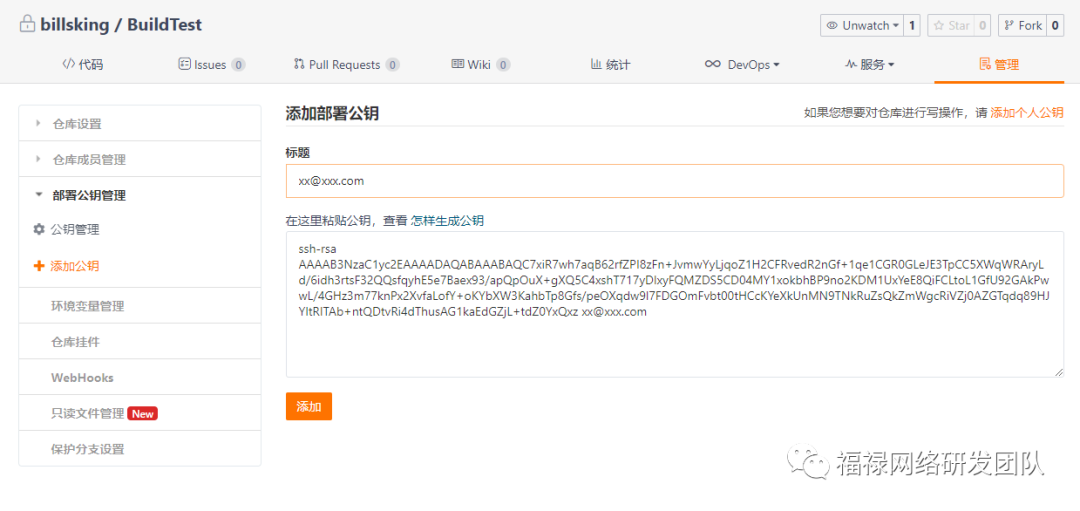Open the Unwatch dropdown

[x=862, y=25]
